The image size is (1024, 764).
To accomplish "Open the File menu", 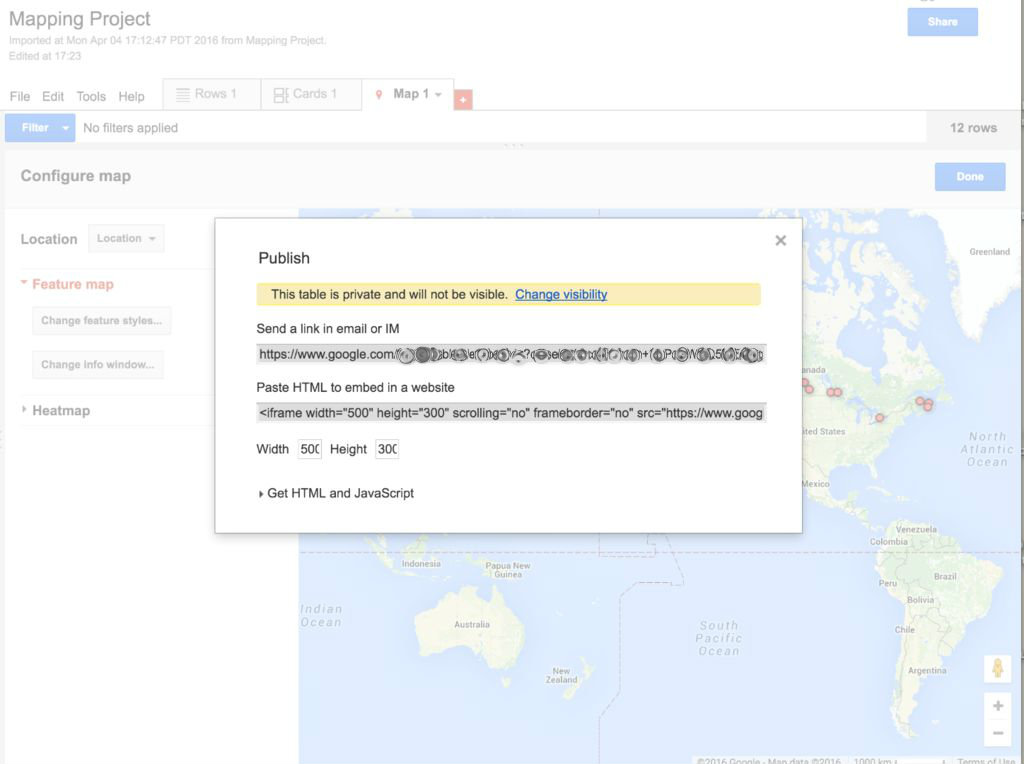I will click(x=19, y=97).
